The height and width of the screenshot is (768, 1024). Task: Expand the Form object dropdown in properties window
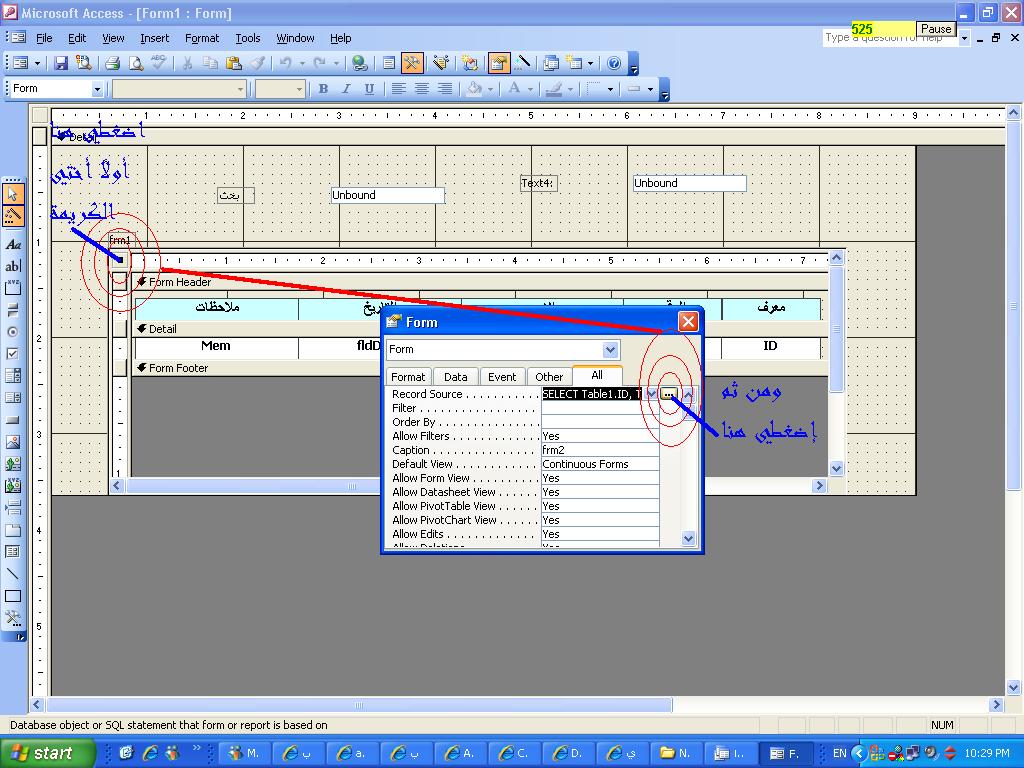click(611, 349)
